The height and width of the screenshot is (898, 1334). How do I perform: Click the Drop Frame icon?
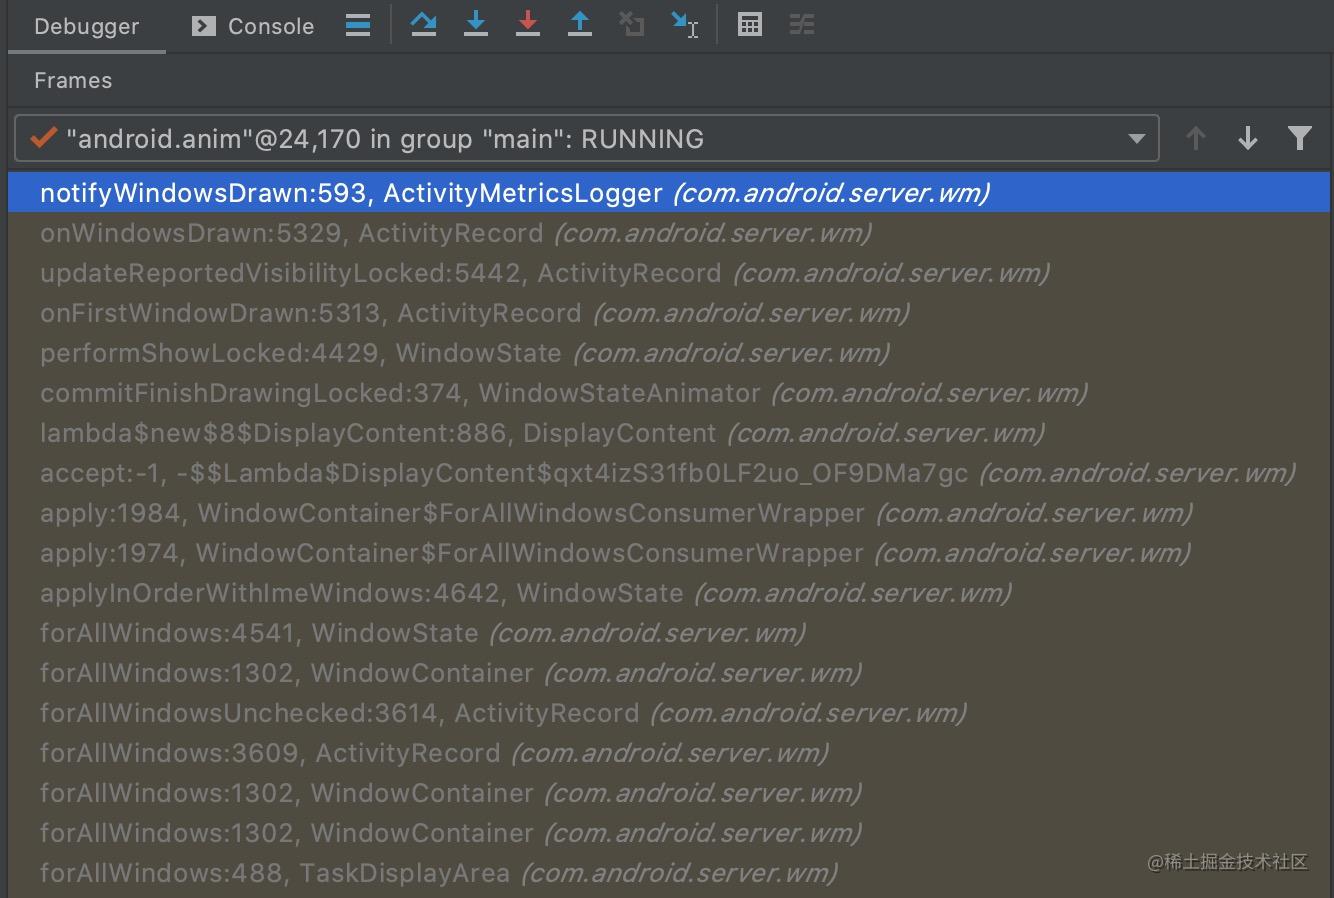point(632,25)
